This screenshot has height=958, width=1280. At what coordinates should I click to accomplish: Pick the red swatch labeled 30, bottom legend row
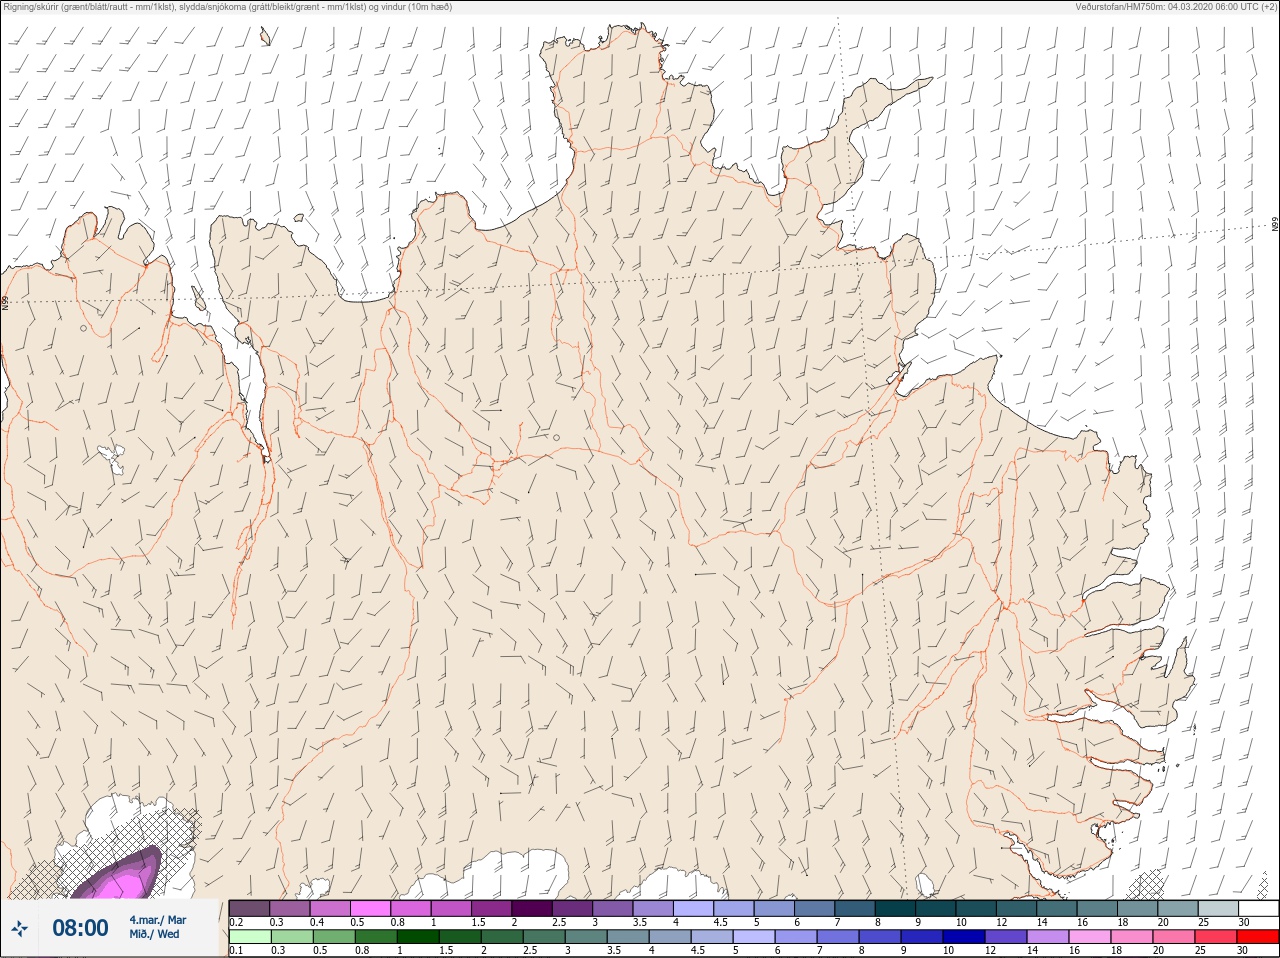coord(1258,937)
